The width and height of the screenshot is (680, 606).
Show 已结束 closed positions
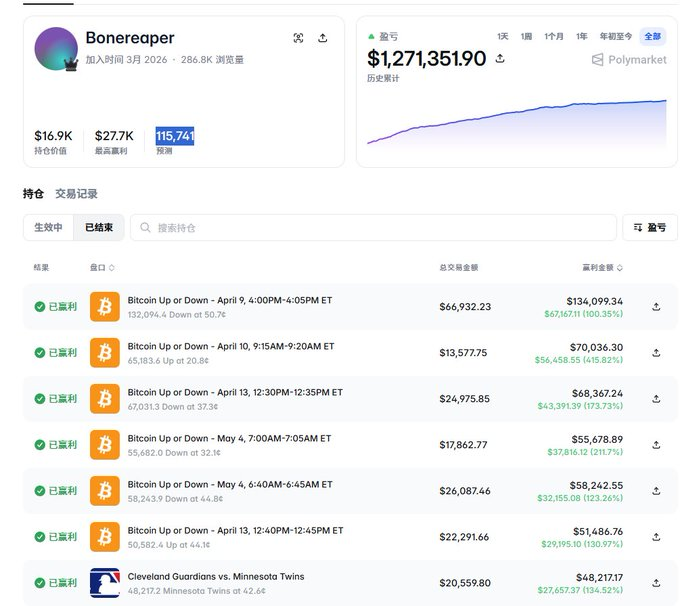[99, 227]
